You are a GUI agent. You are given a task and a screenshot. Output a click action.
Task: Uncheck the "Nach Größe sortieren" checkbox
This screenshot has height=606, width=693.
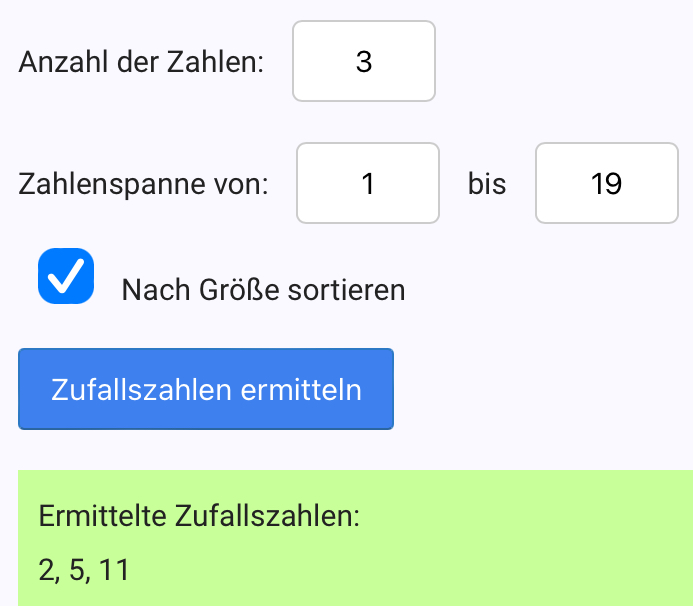[66, 276]
